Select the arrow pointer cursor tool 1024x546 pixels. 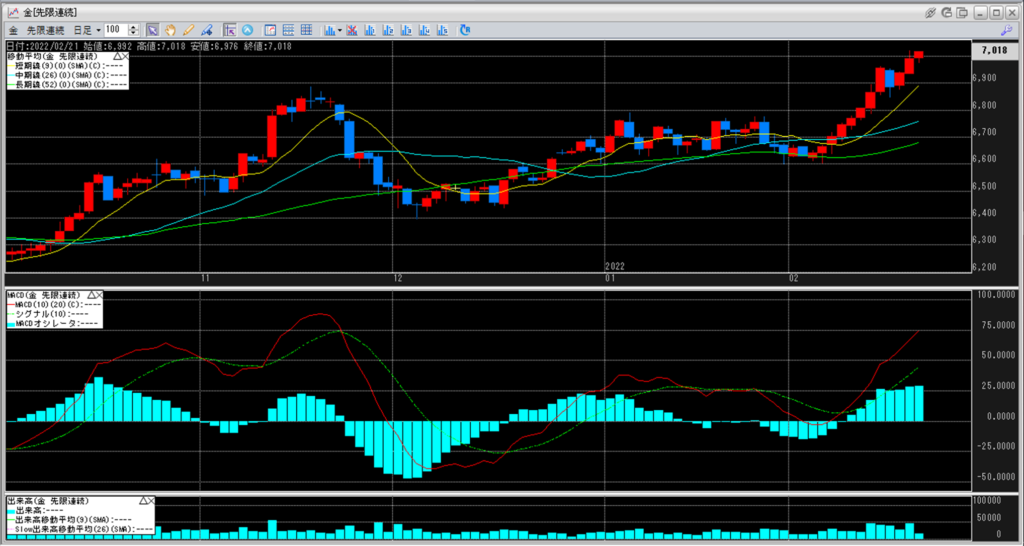click(x=151, y=30)
